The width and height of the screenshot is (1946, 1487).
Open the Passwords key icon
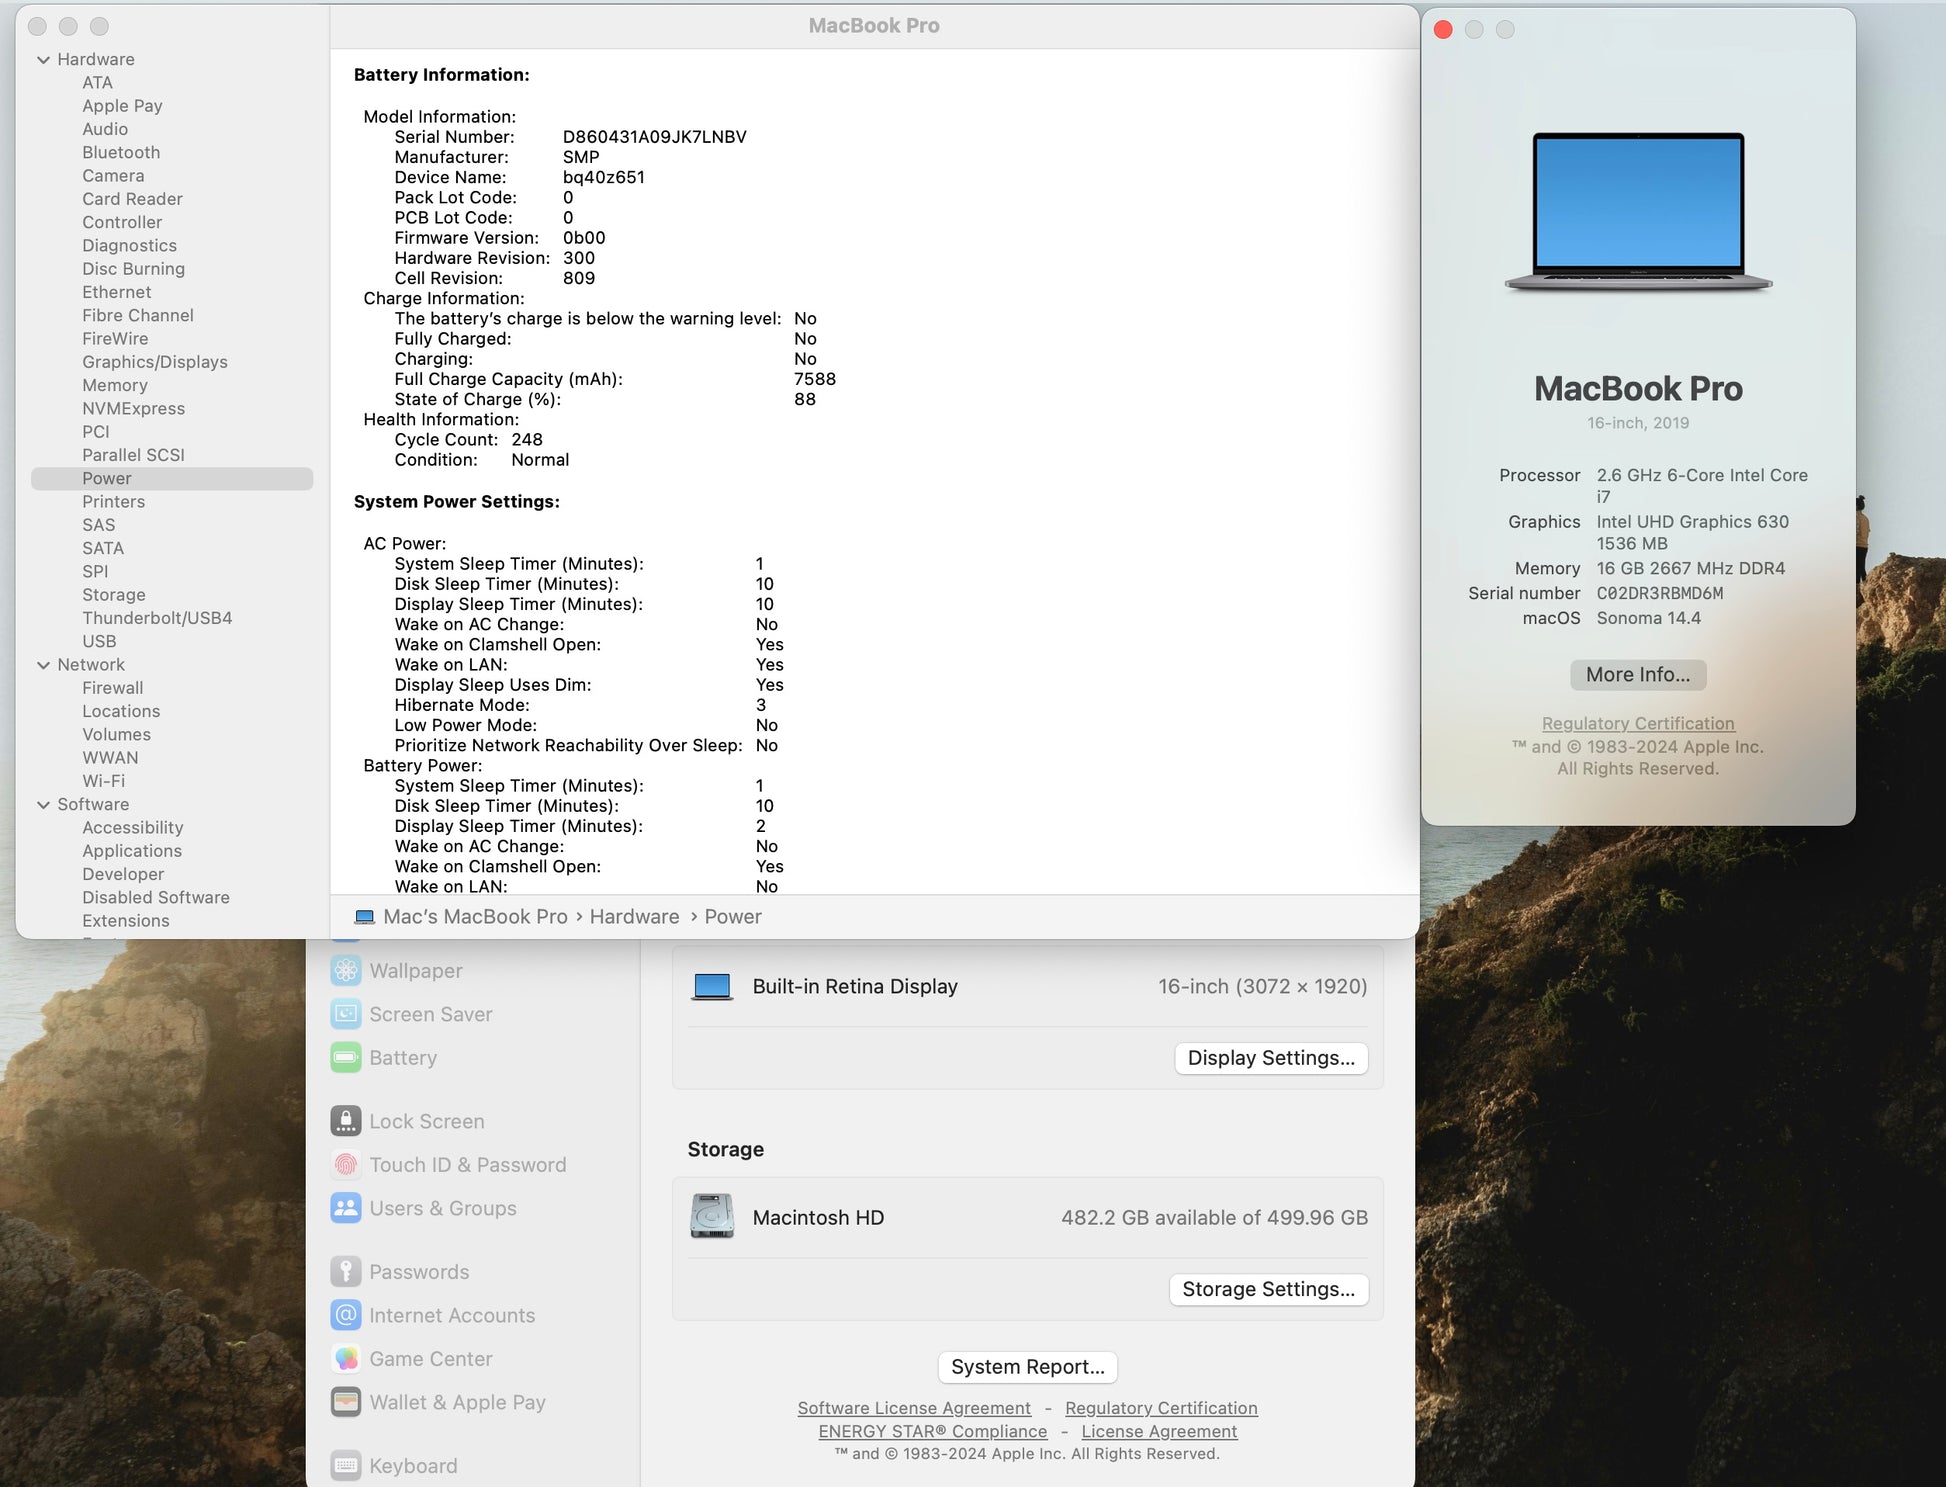coord(346,1272)
